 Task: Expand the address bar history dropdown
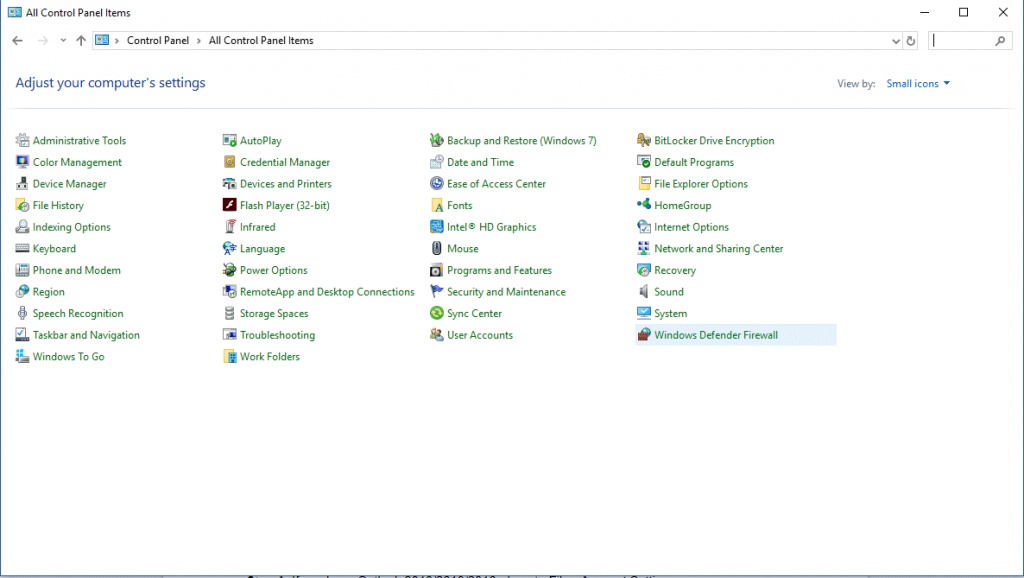[895, 40]
